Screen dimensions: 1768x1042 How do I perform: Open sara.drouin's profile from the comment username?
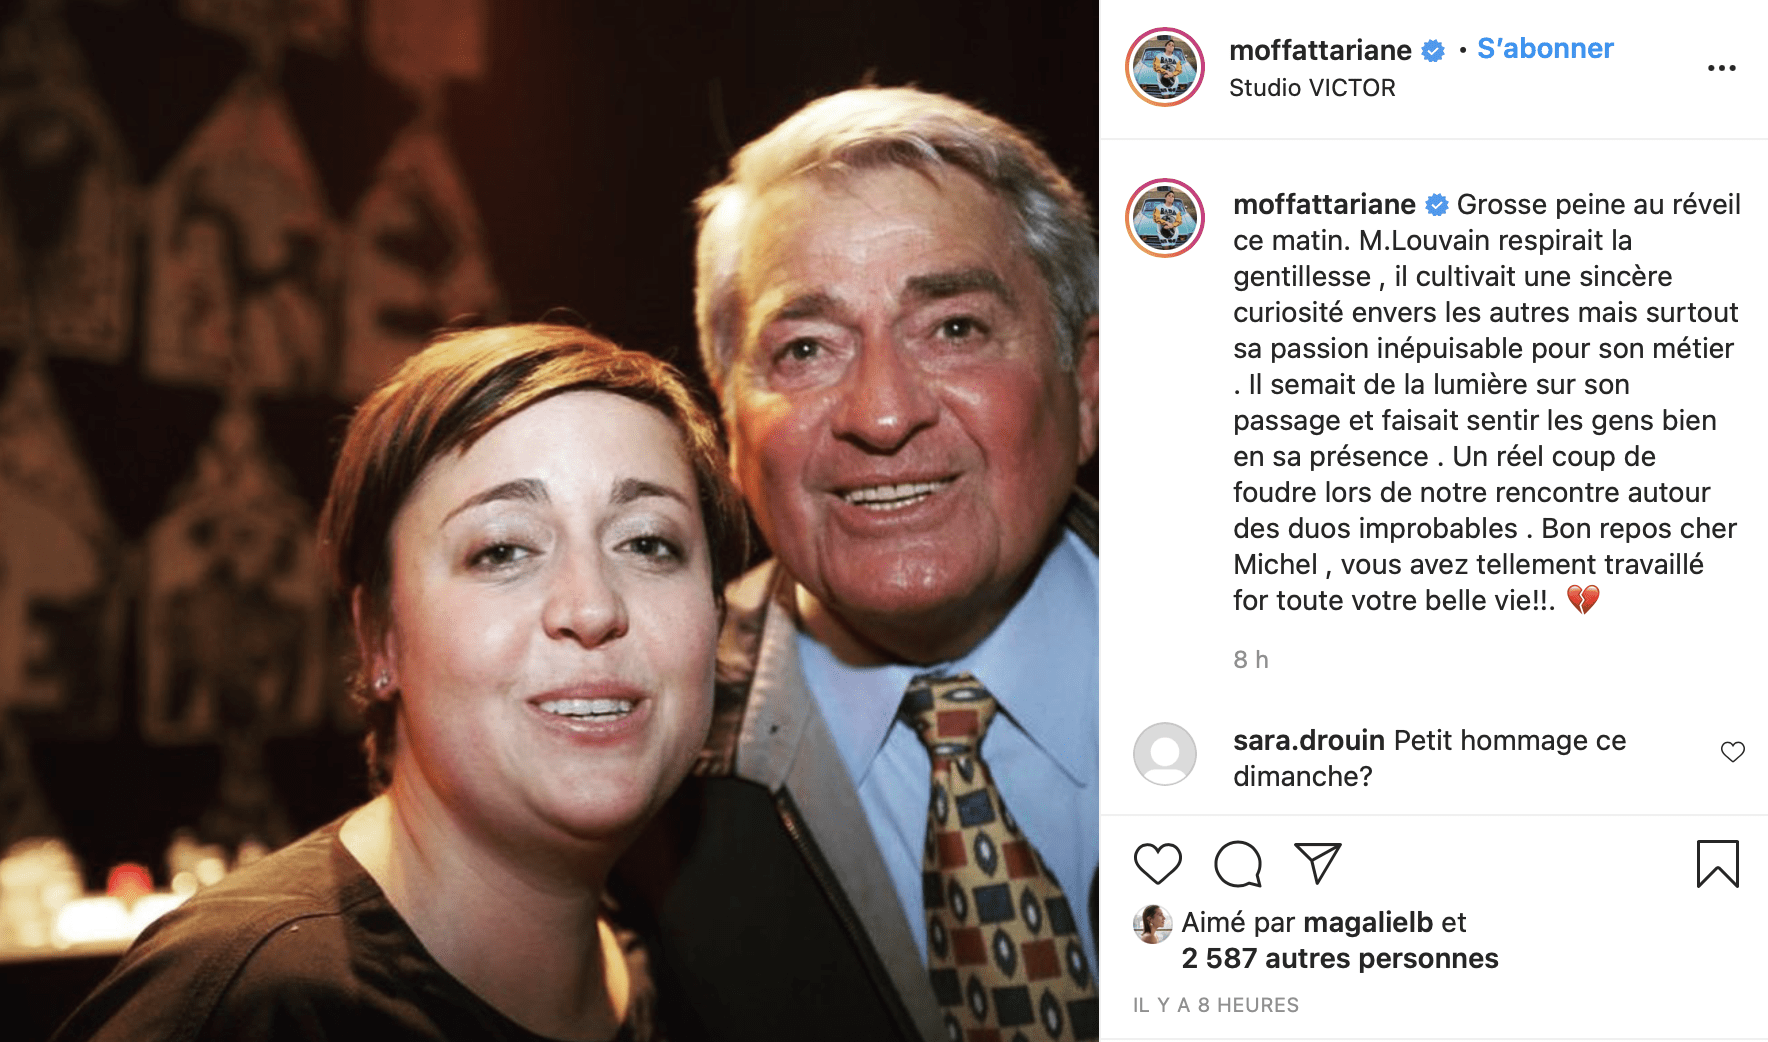pyautogui.click(x=1309, y=741)
